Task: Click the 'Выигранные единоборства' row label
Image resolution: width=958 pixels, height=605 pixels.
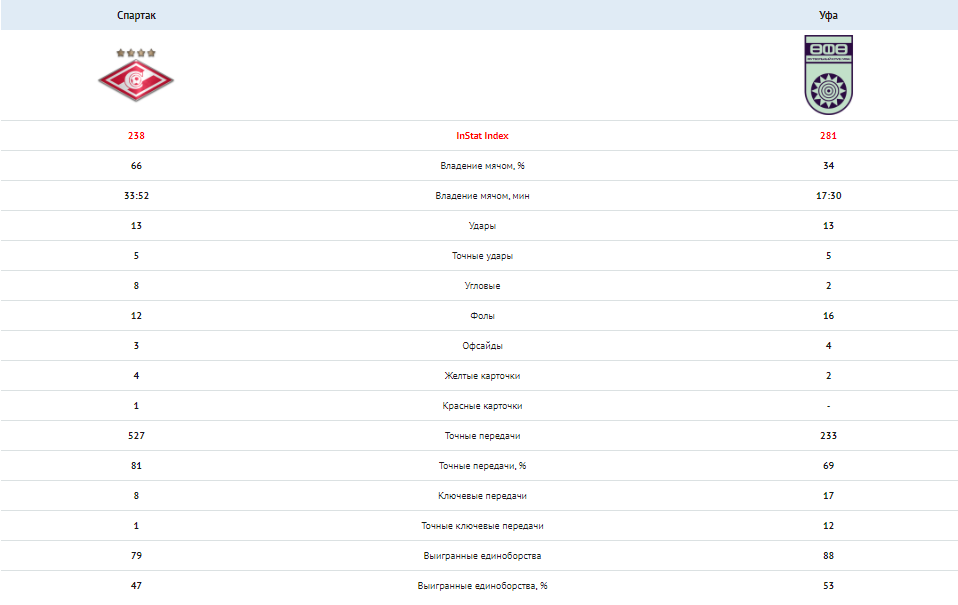Action: pos(482,555)
